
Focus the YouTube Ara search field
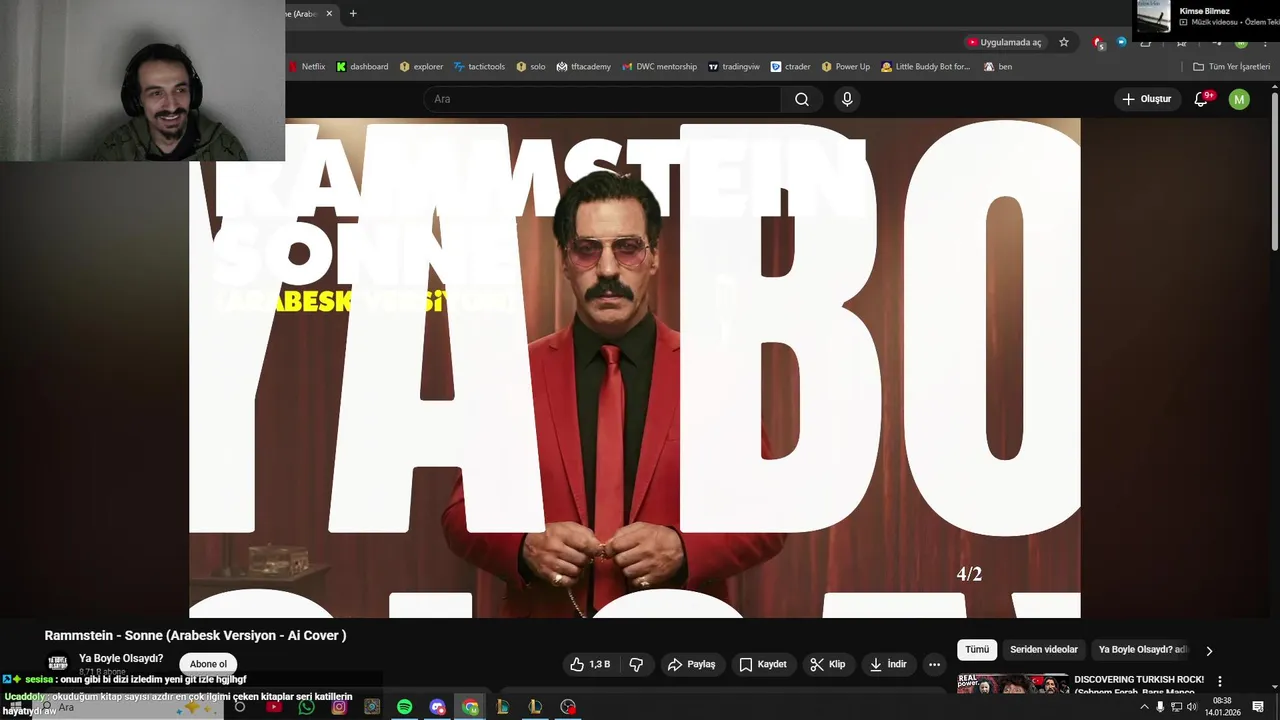(603, 99)
